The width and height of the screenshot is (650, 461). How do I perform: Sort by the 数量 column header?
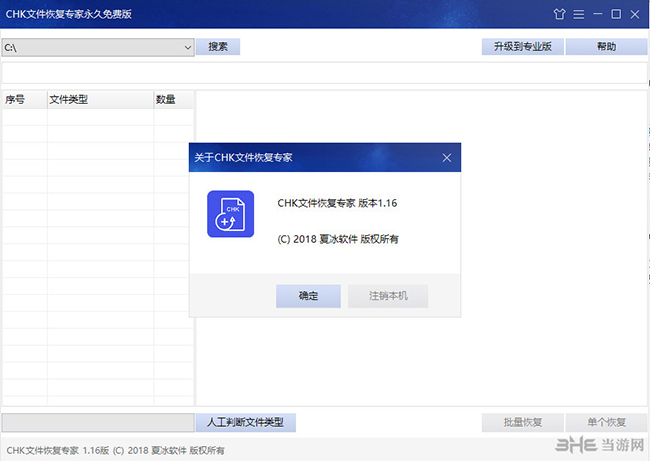tap(174, 99)
